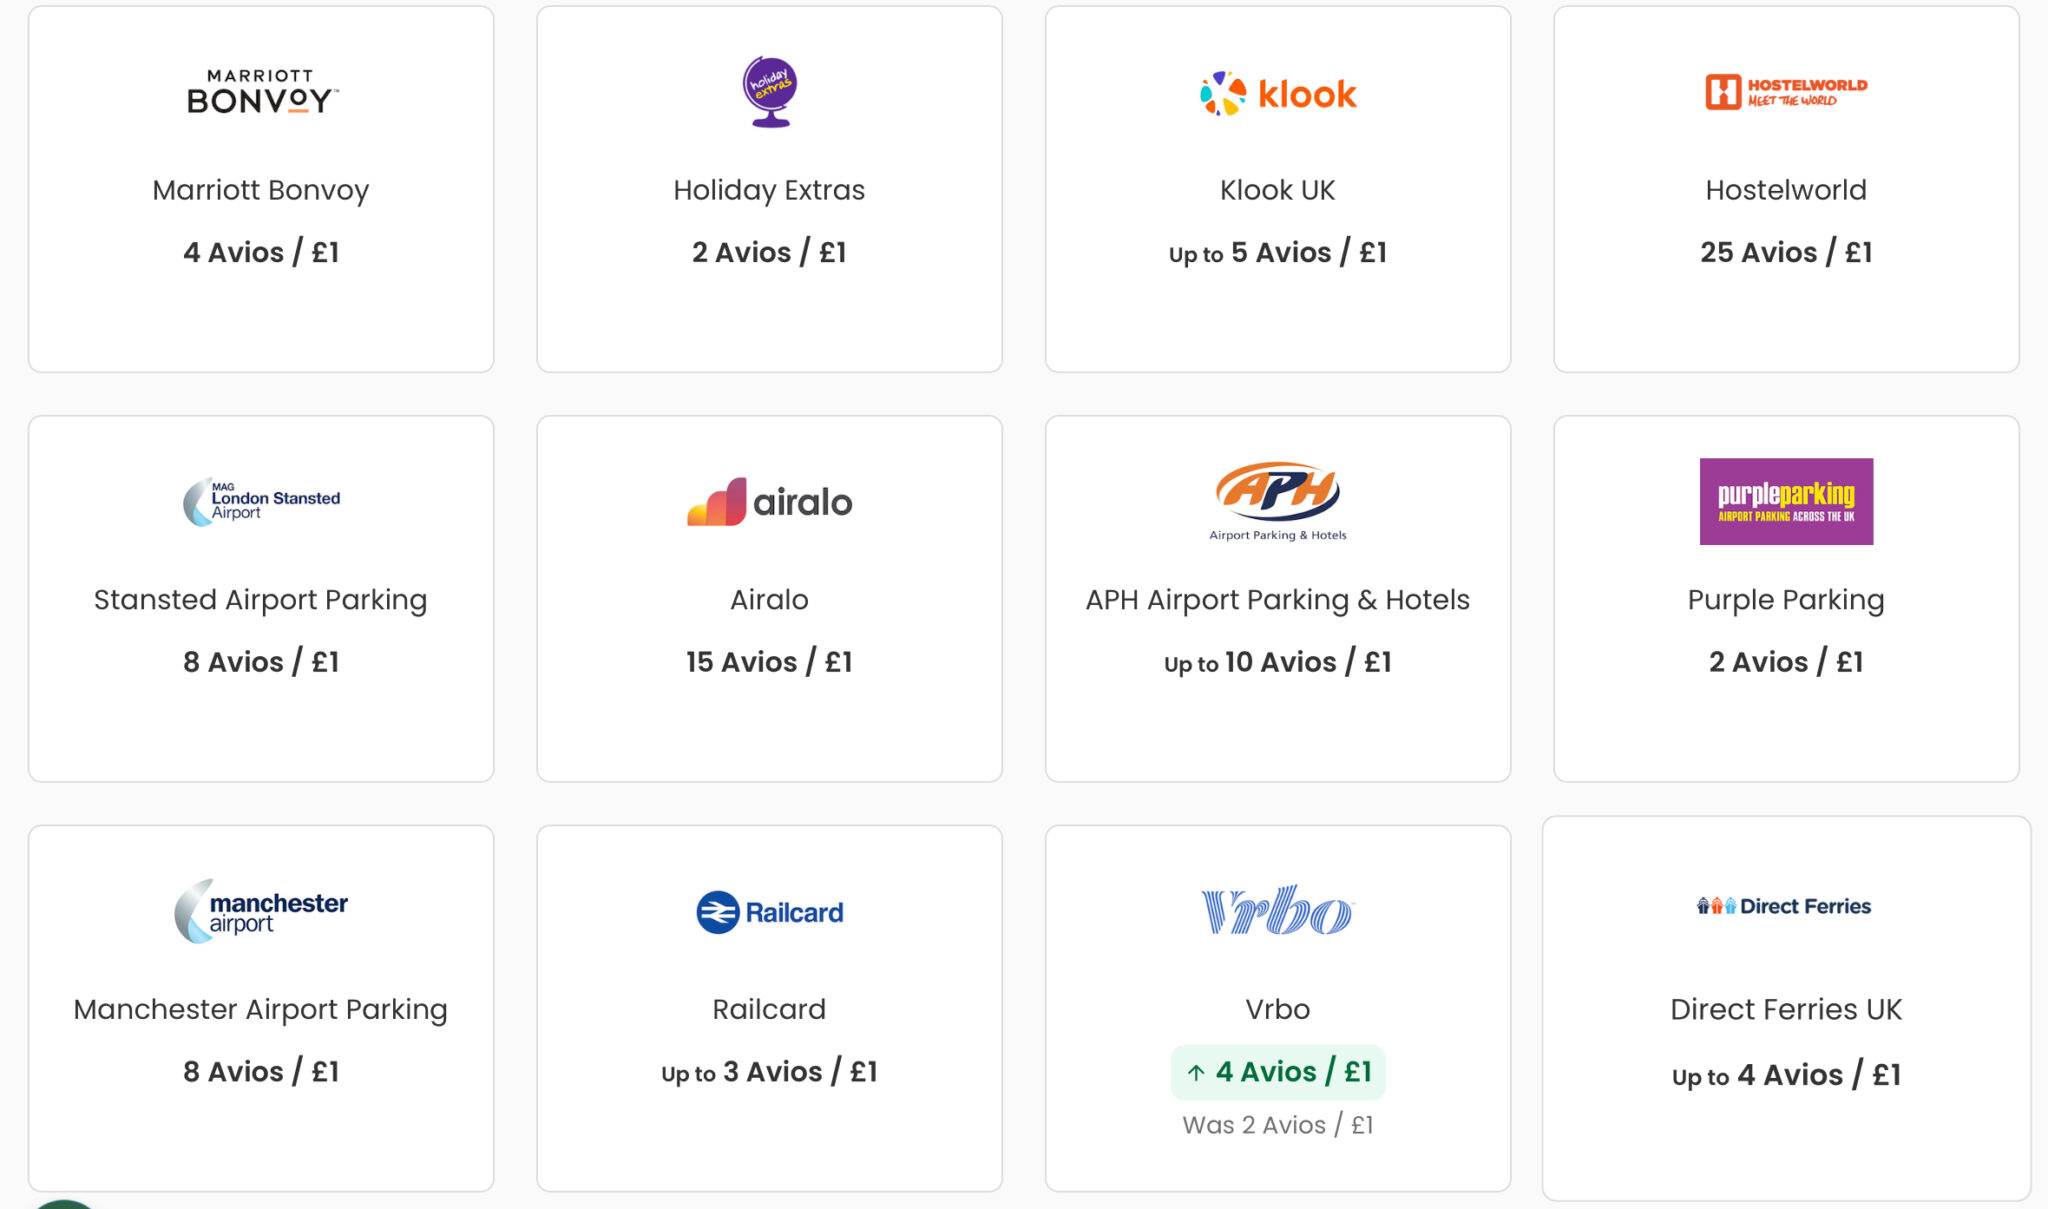Select the Manchester Airport Parking title
The image size is (2048, 1209).
[x=261, y=1010]
